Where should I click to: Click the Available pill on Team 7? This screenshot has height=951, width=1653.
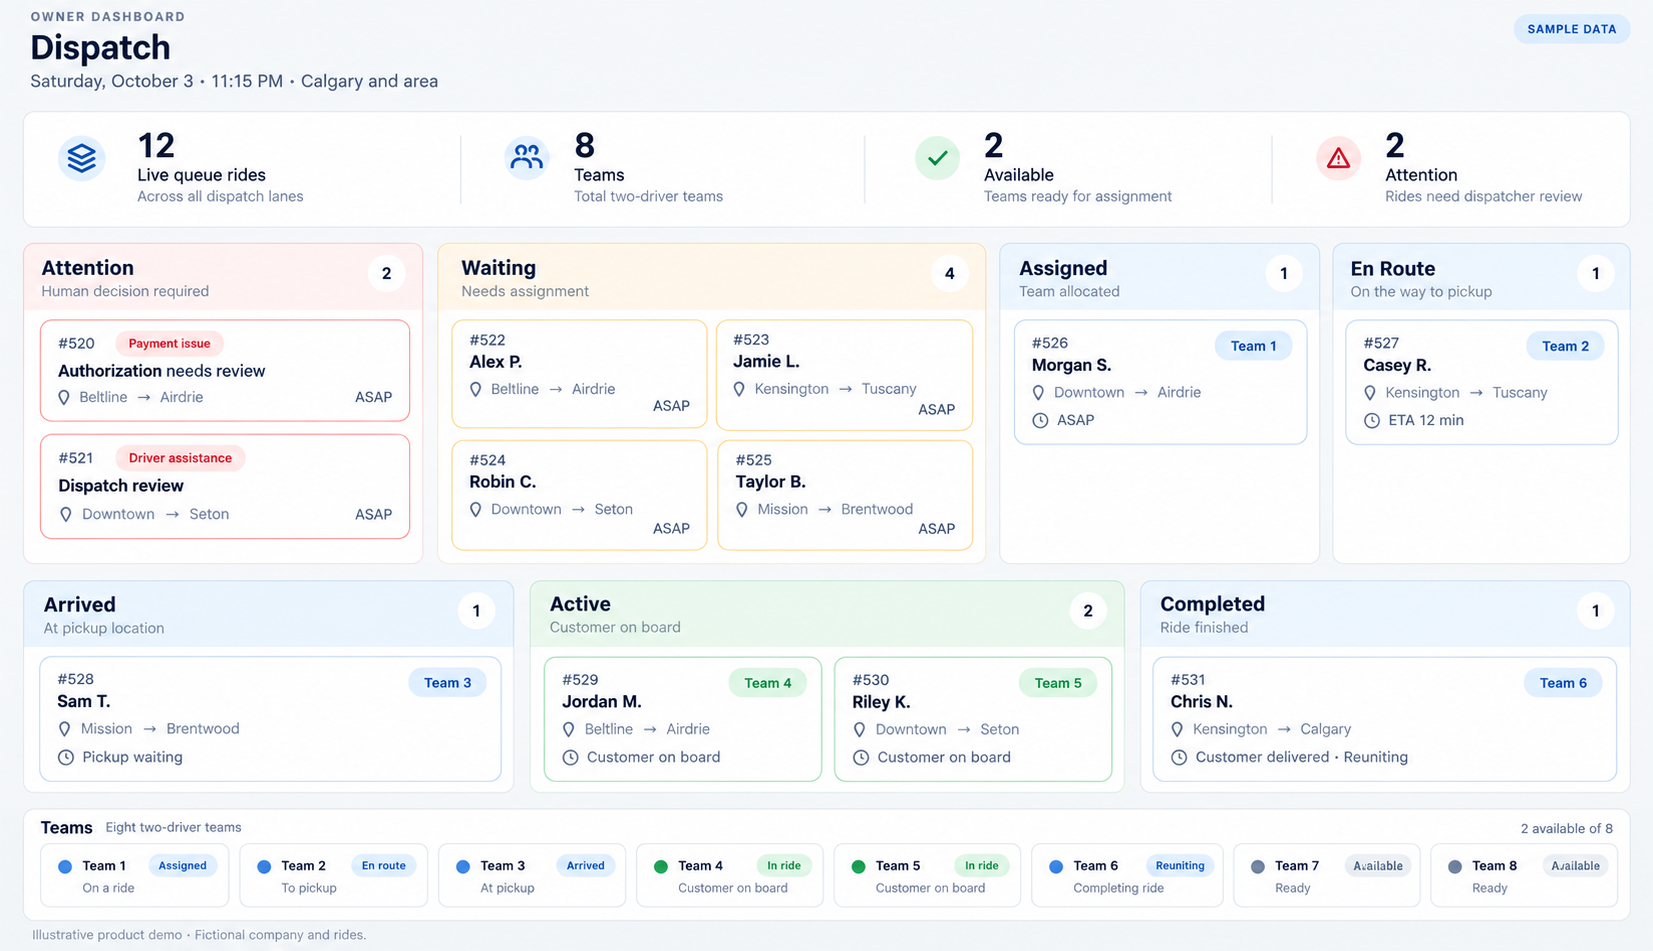(1378, 866)
